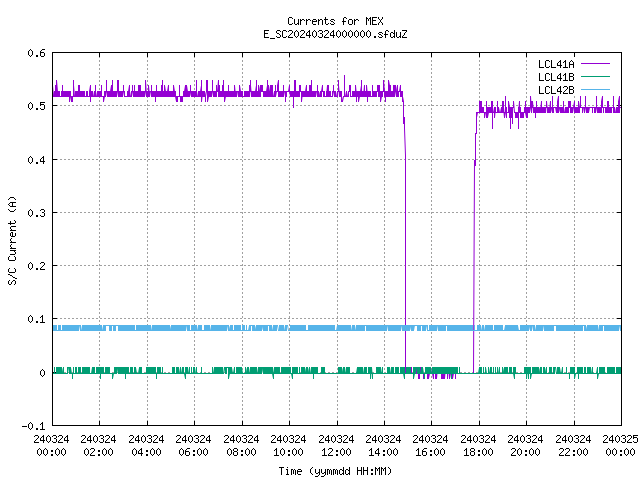Click the x-axis tick label 240324 02:00
The width and height of the screenshot is (640, 480).
98,446
